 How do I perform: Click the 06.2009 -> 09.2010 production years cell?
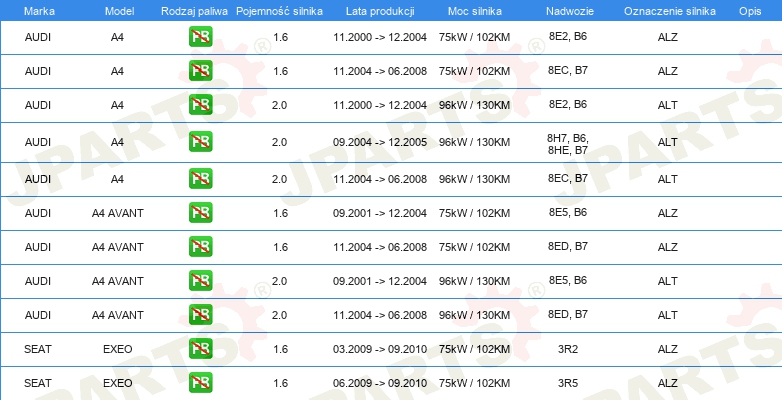pyautogui.click(x=380, y=383)
